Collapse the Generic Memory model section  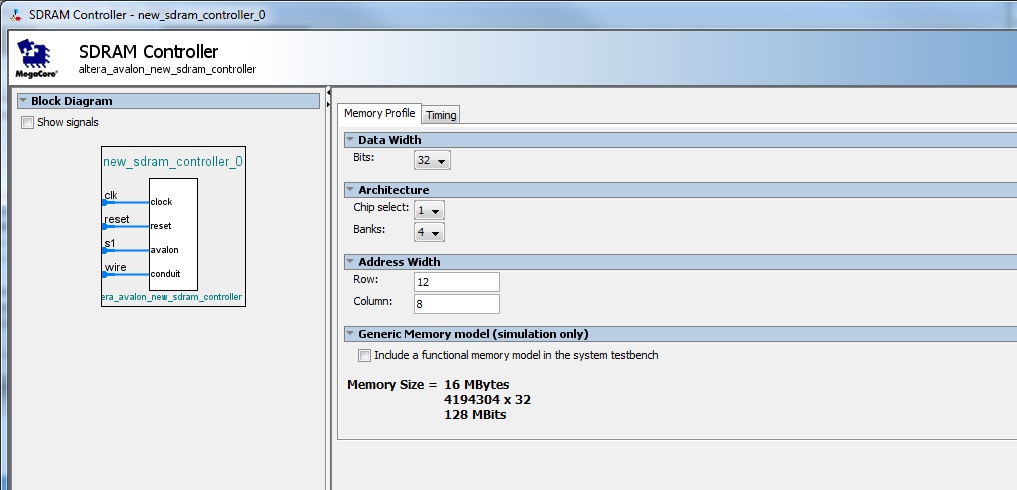click(x=350, y=334)
